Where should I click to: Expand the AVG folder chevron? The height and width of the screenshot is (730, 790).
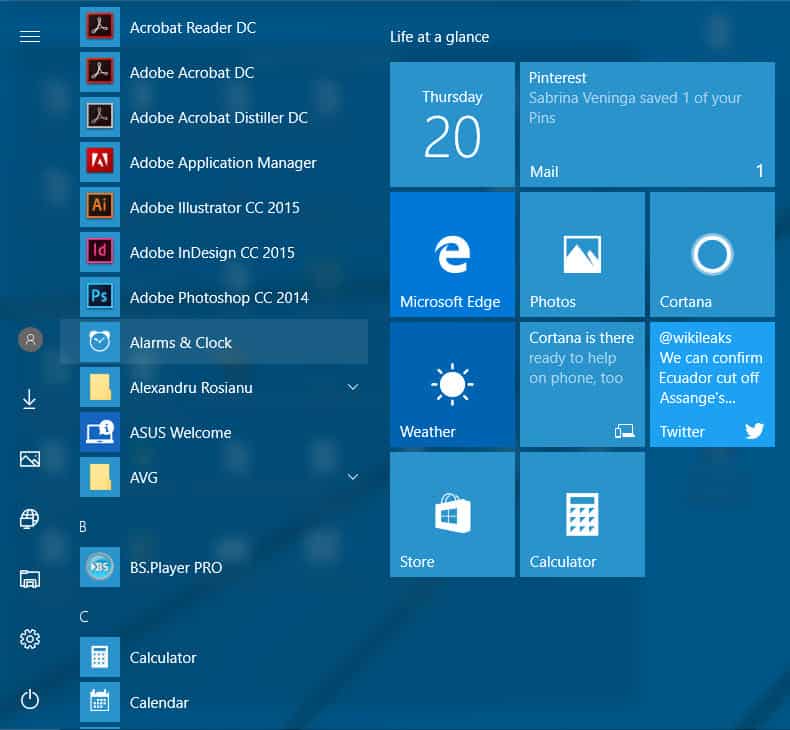(x=353, y=477)
